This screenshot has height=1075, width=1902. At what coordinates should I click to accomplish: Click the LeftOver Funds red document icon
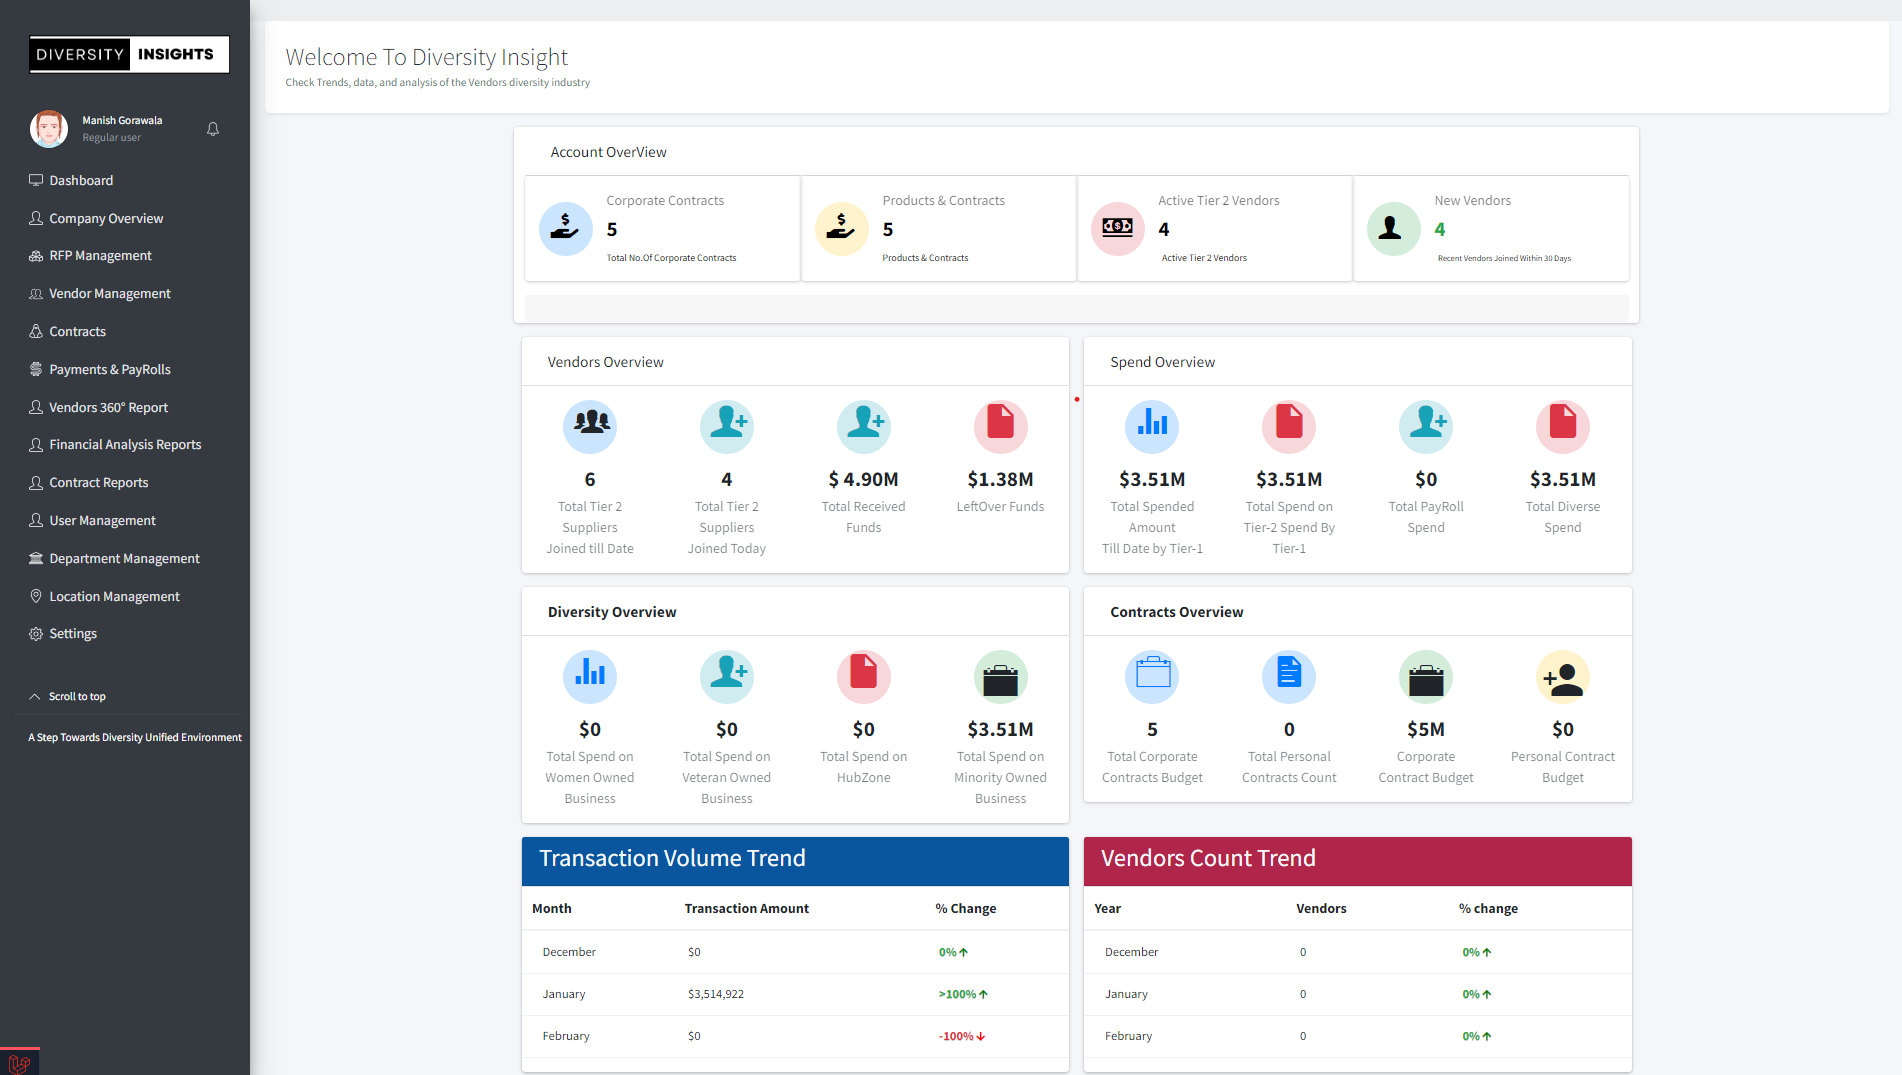point(1000,426)
